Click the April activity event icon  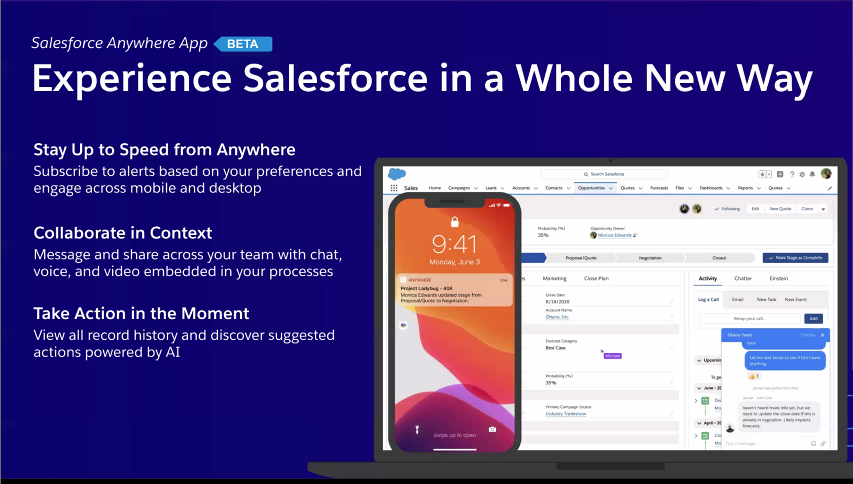(x=705, y=436)
